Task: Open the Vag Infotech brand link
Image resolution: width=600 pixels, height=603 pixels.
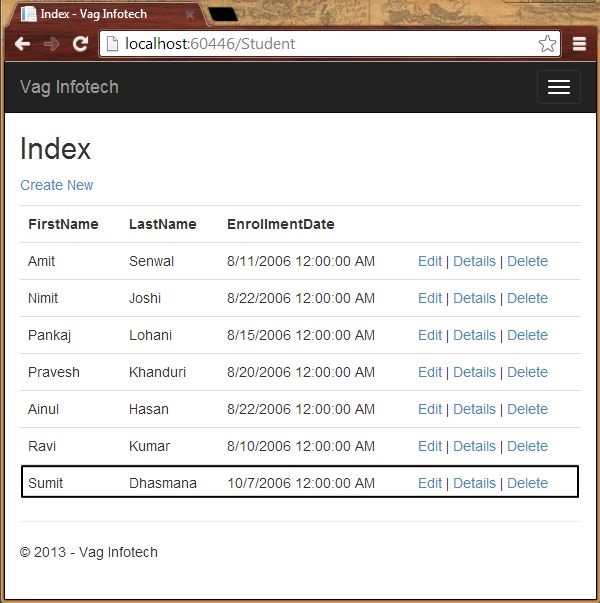Action: pos(69,87)
